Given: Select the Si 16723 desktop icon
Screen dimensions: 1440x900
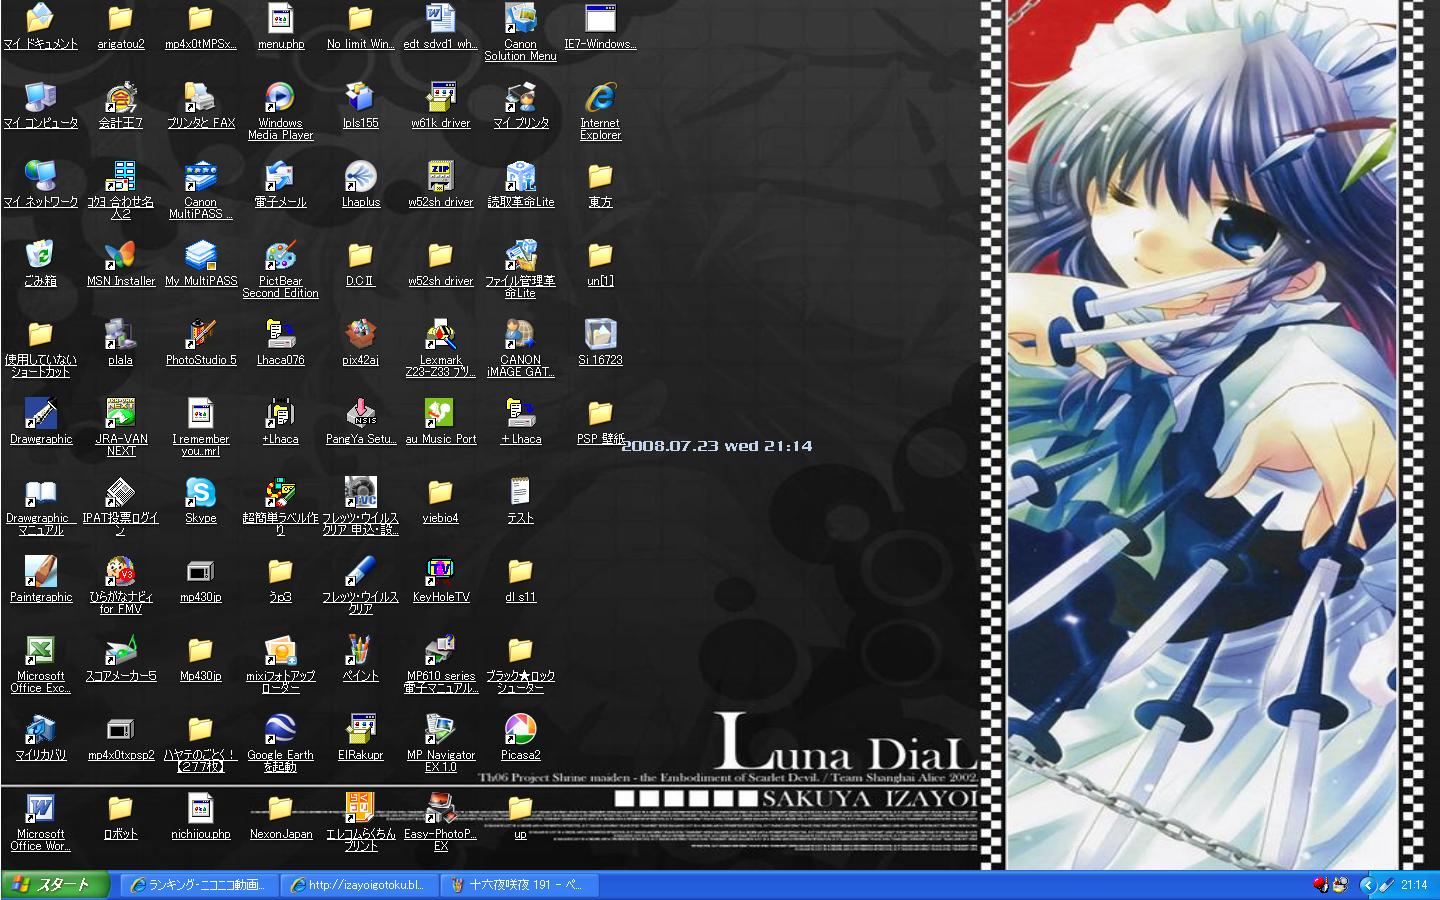Looking at the screenshot, I should tap(600, 334).
